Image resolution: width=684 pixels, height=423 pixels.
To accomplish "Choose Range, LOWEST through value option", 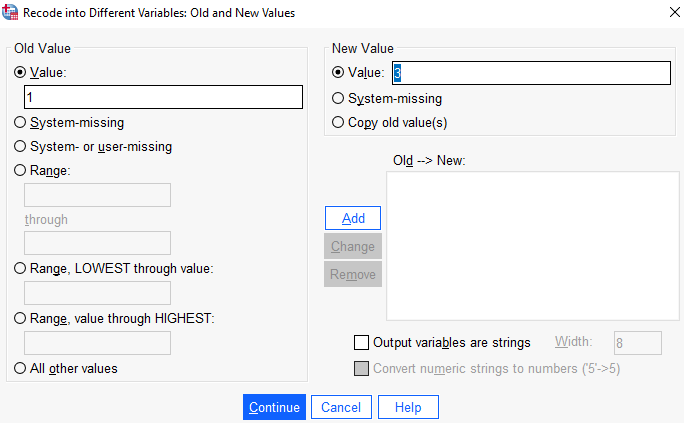I will click(x=20, y=268).
